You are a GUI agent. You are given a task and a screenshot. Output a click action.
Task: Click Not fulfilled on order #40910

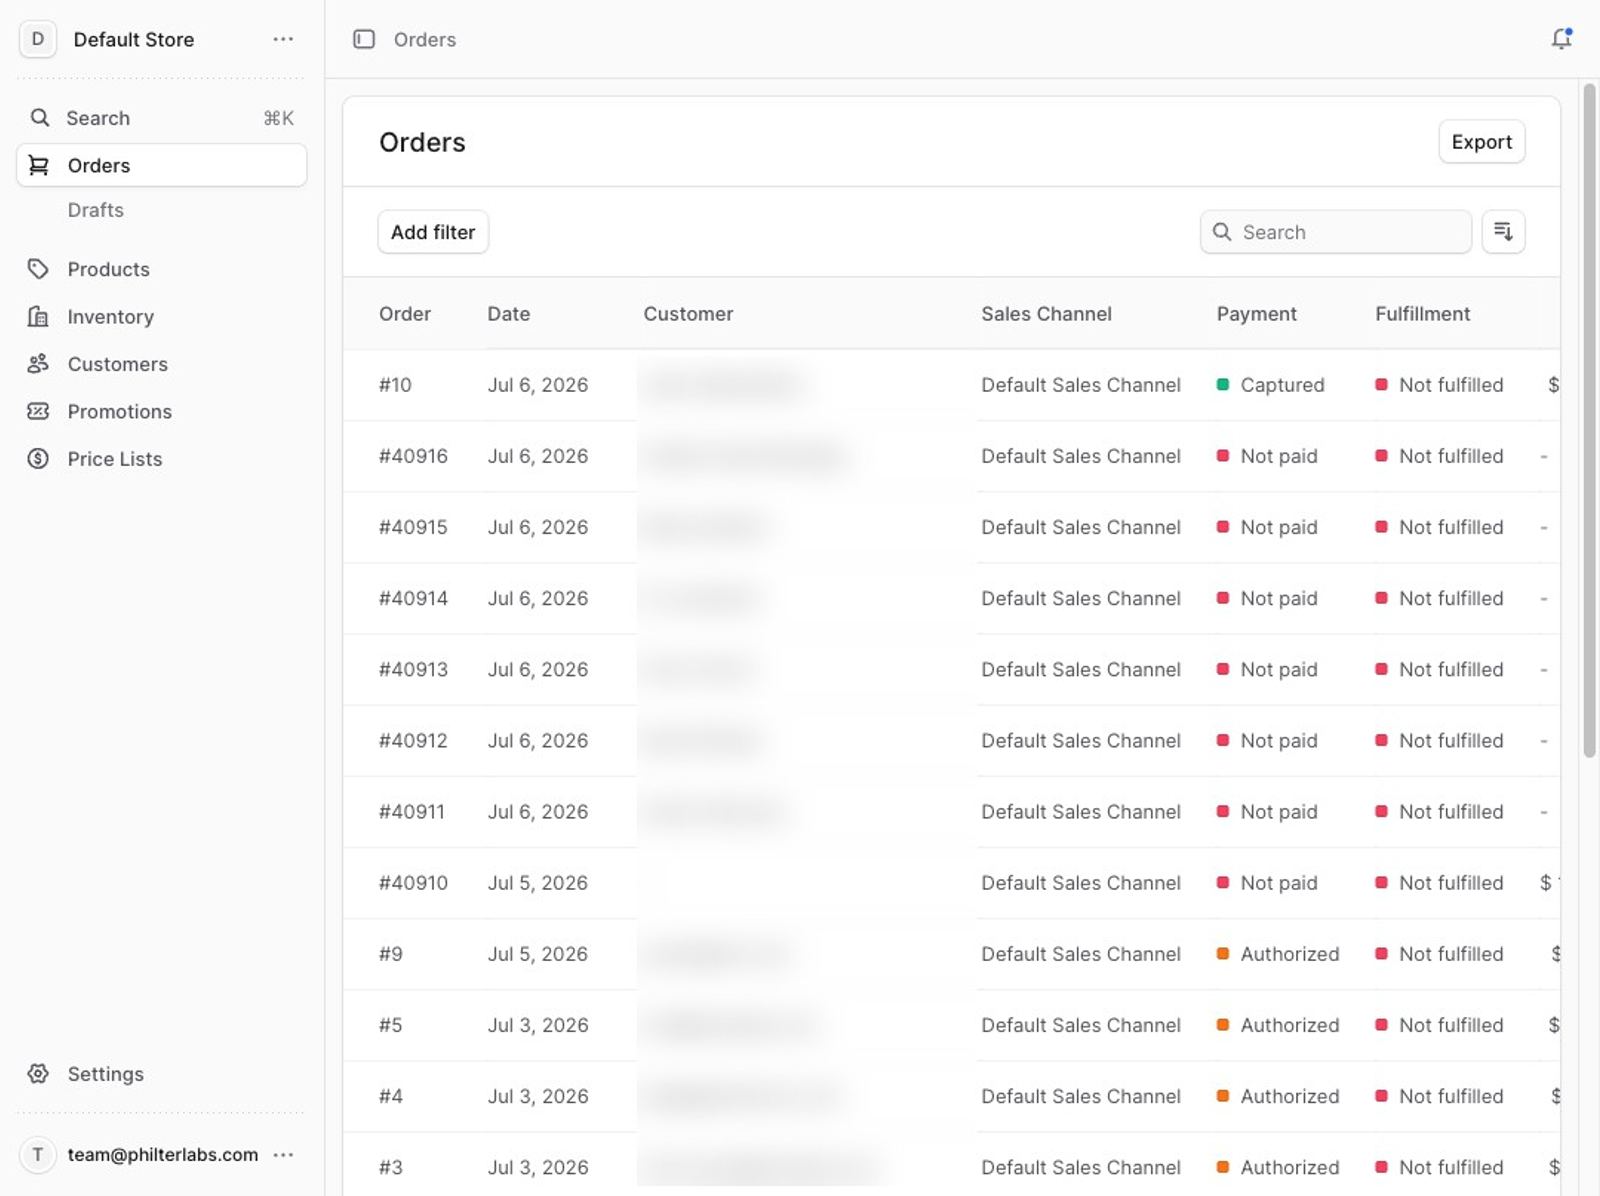(1439, 883)
